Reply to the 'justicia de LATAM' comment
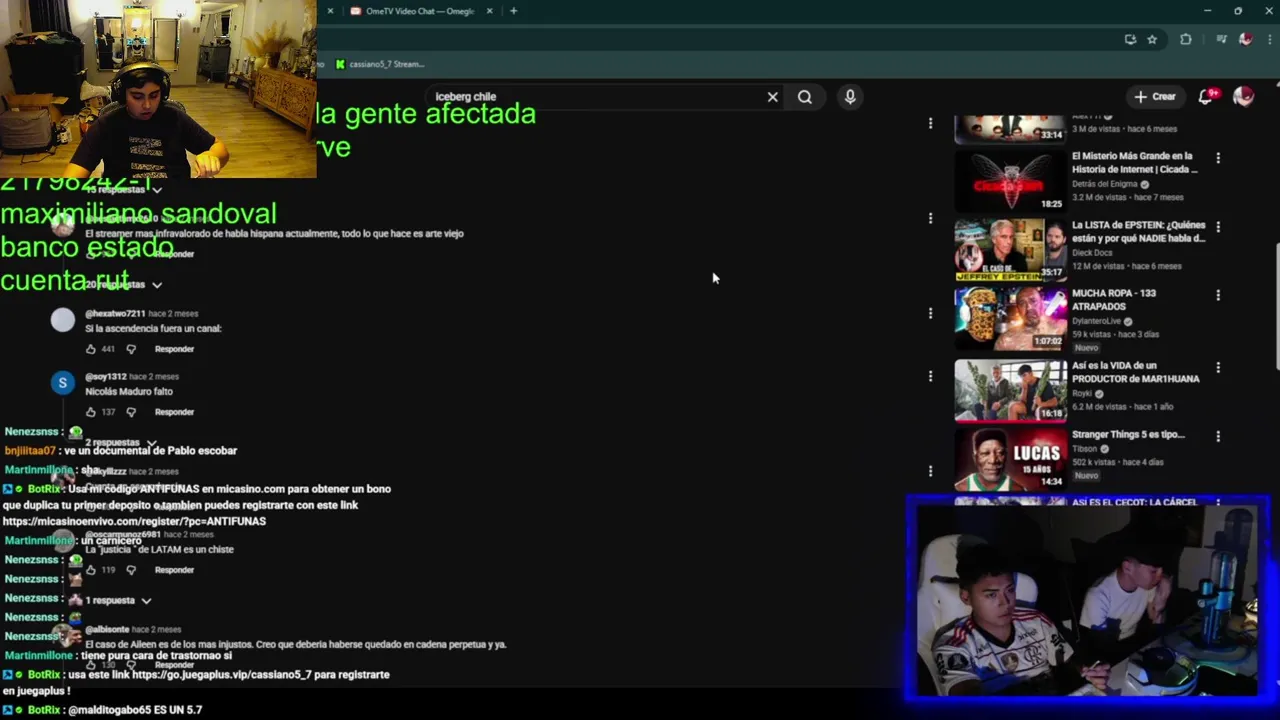This screenshot has height=720, width=1280. tap(174, 570)
